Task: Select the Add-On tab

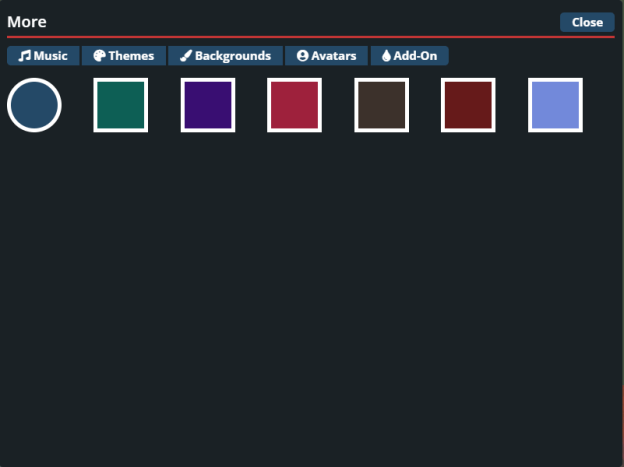Action: tap(409, 56)
